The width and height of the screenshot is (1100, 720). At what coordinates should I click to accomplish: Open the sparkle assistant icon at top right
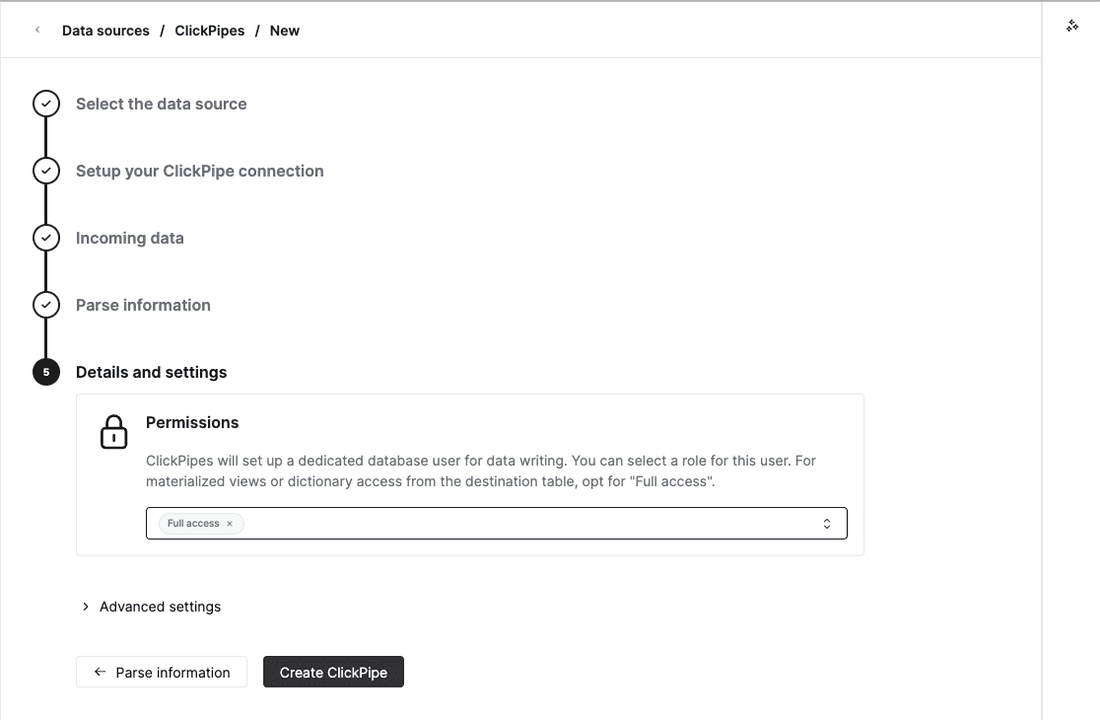coord(1072,26)
